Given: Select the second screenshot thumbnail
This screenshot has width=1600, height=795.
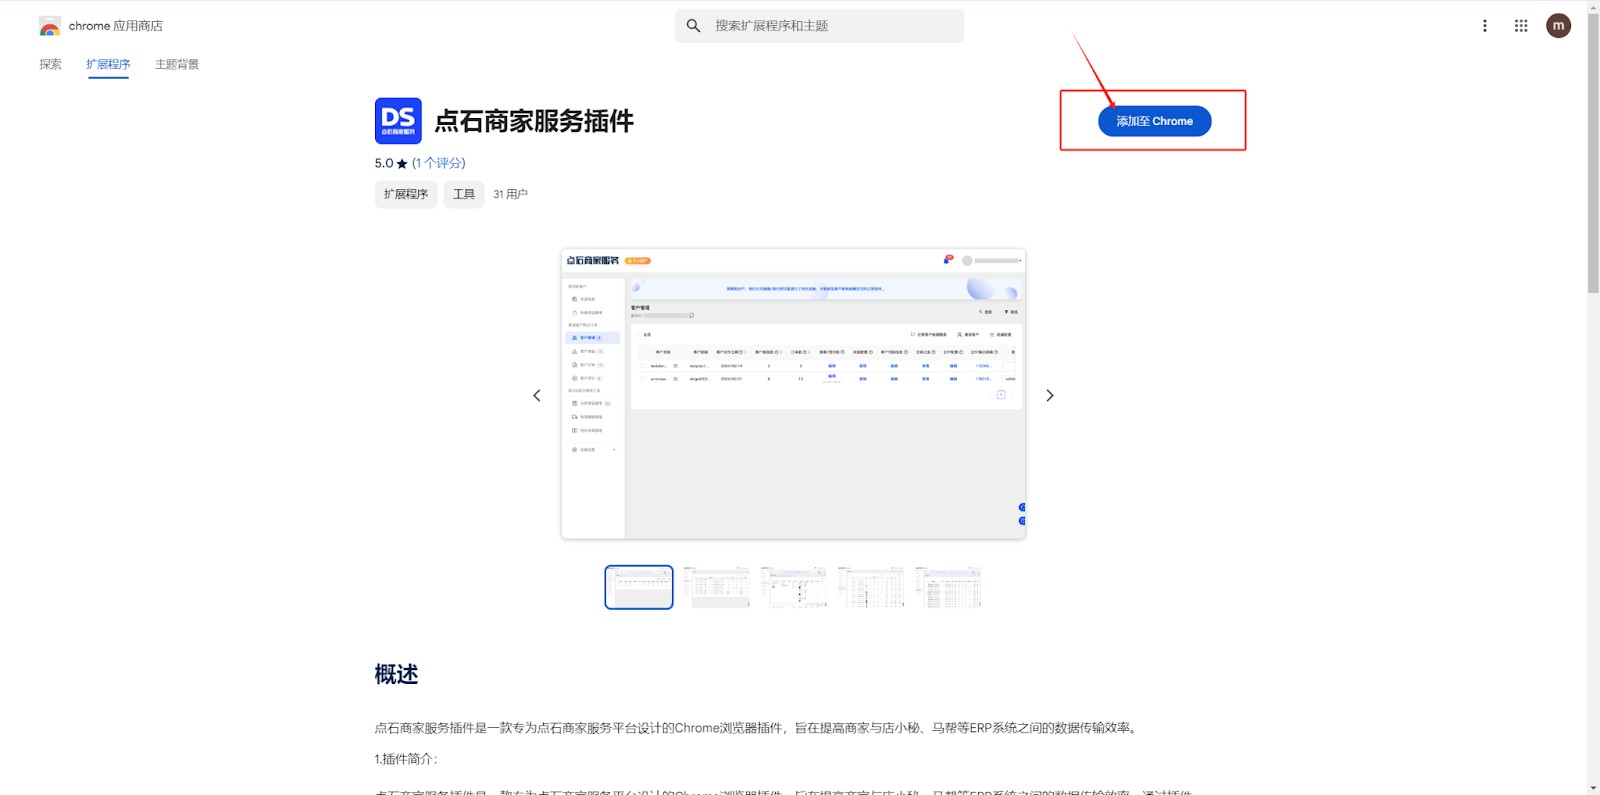Looking at the screenshot, I should [x=716, y=587].
